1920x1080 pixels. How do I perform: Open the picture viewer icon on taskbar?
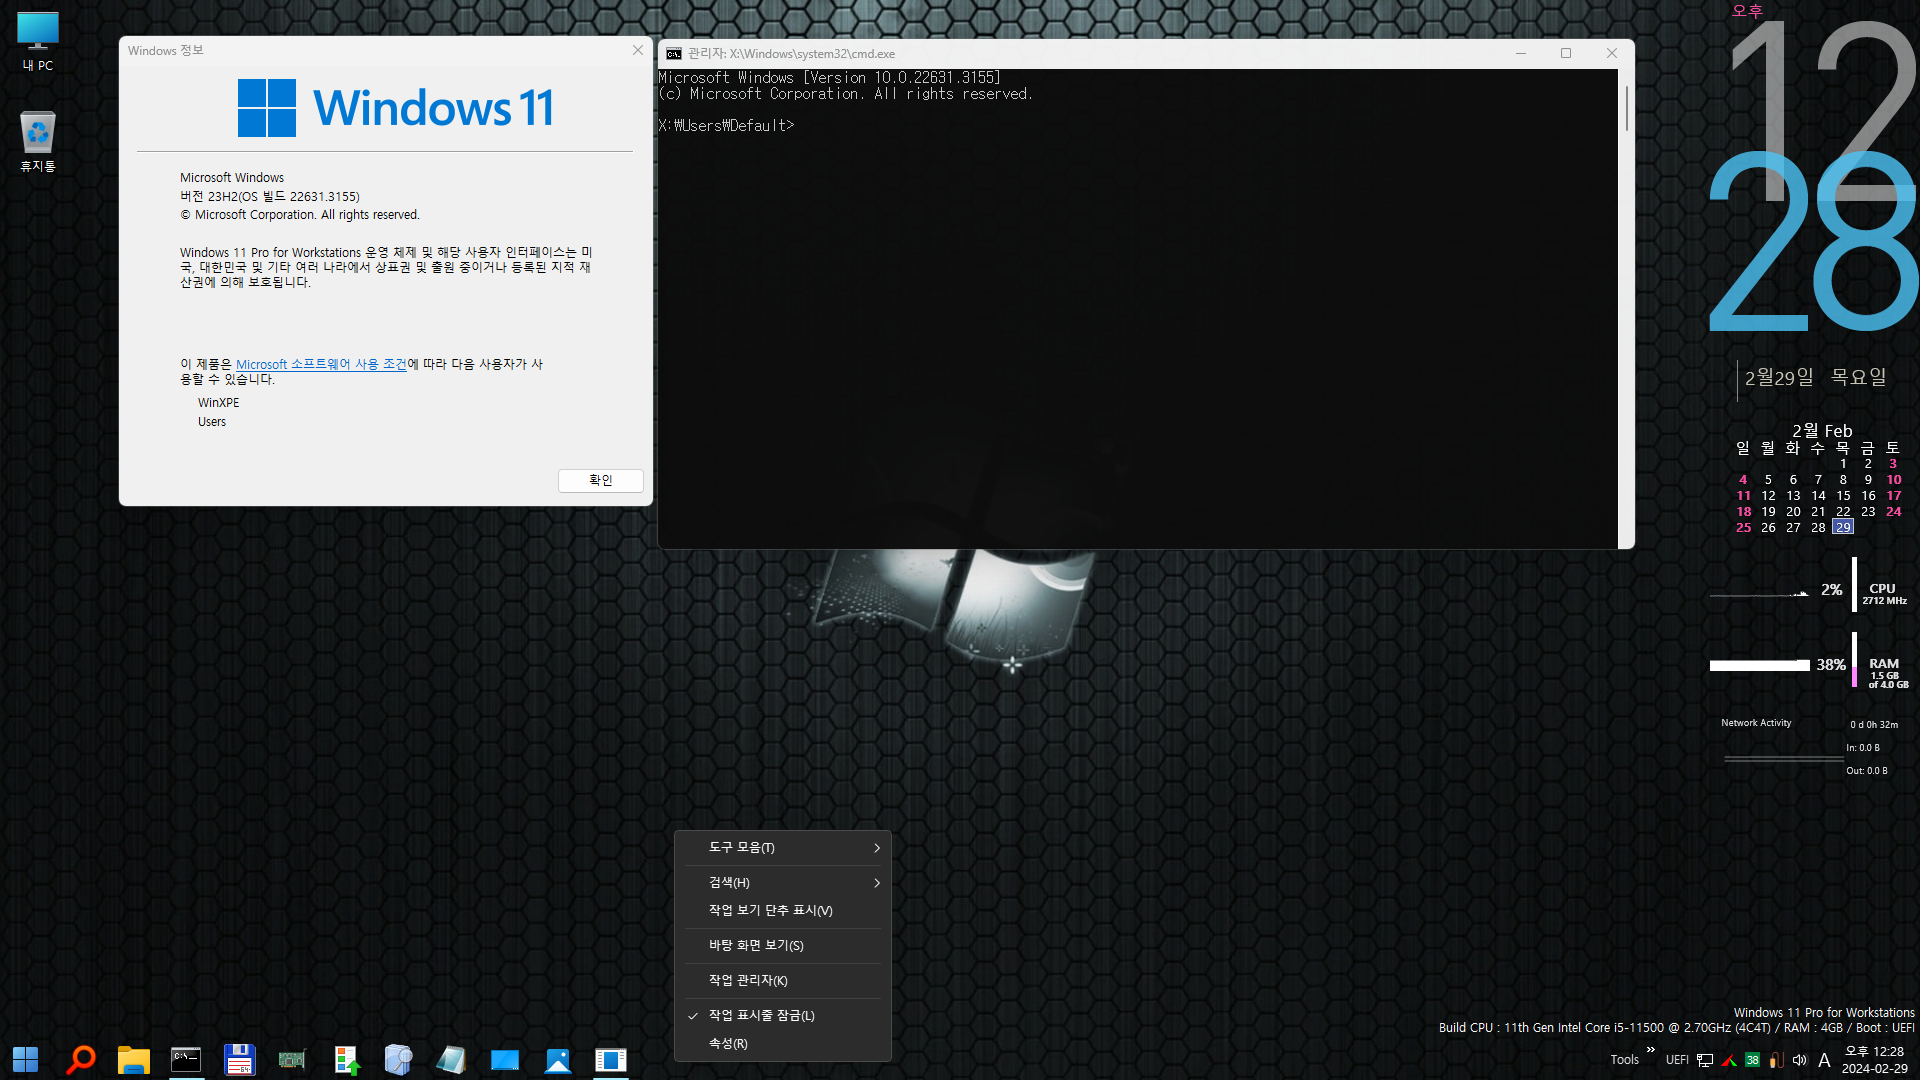[557, 1059]
